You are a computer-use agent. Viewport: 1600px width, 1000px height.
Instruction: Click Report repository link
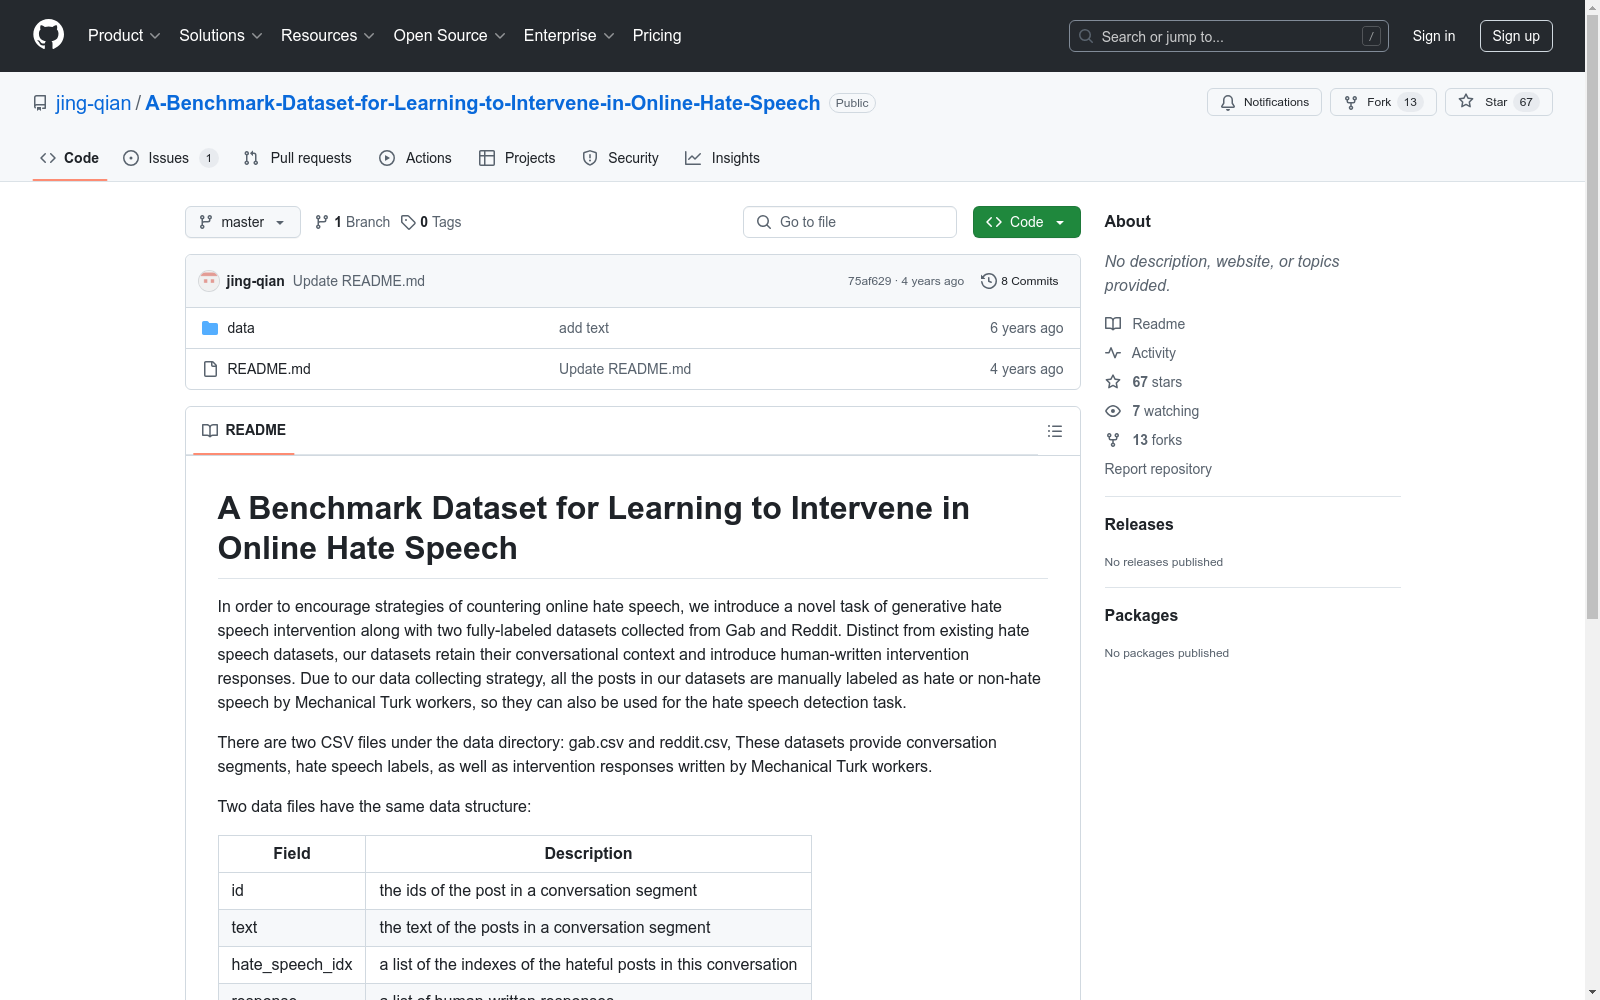point(1158,469)
